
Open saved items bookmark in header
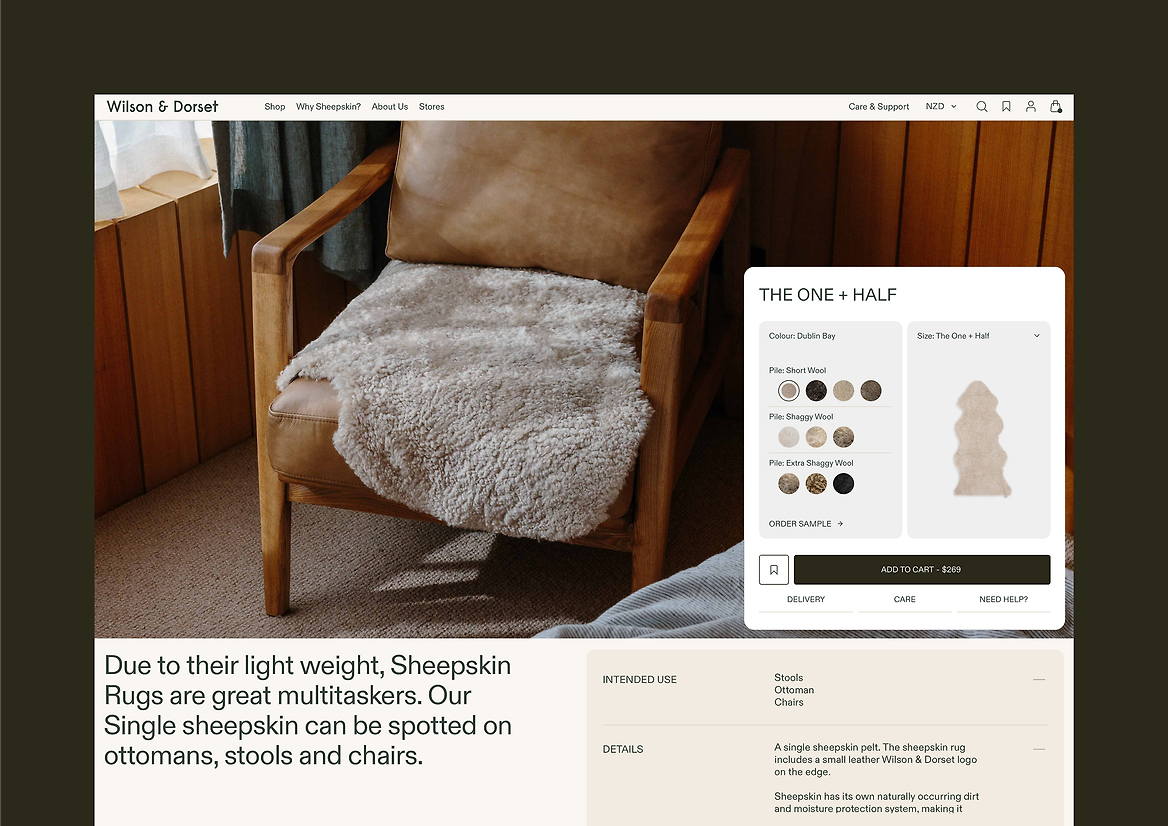1006,107
